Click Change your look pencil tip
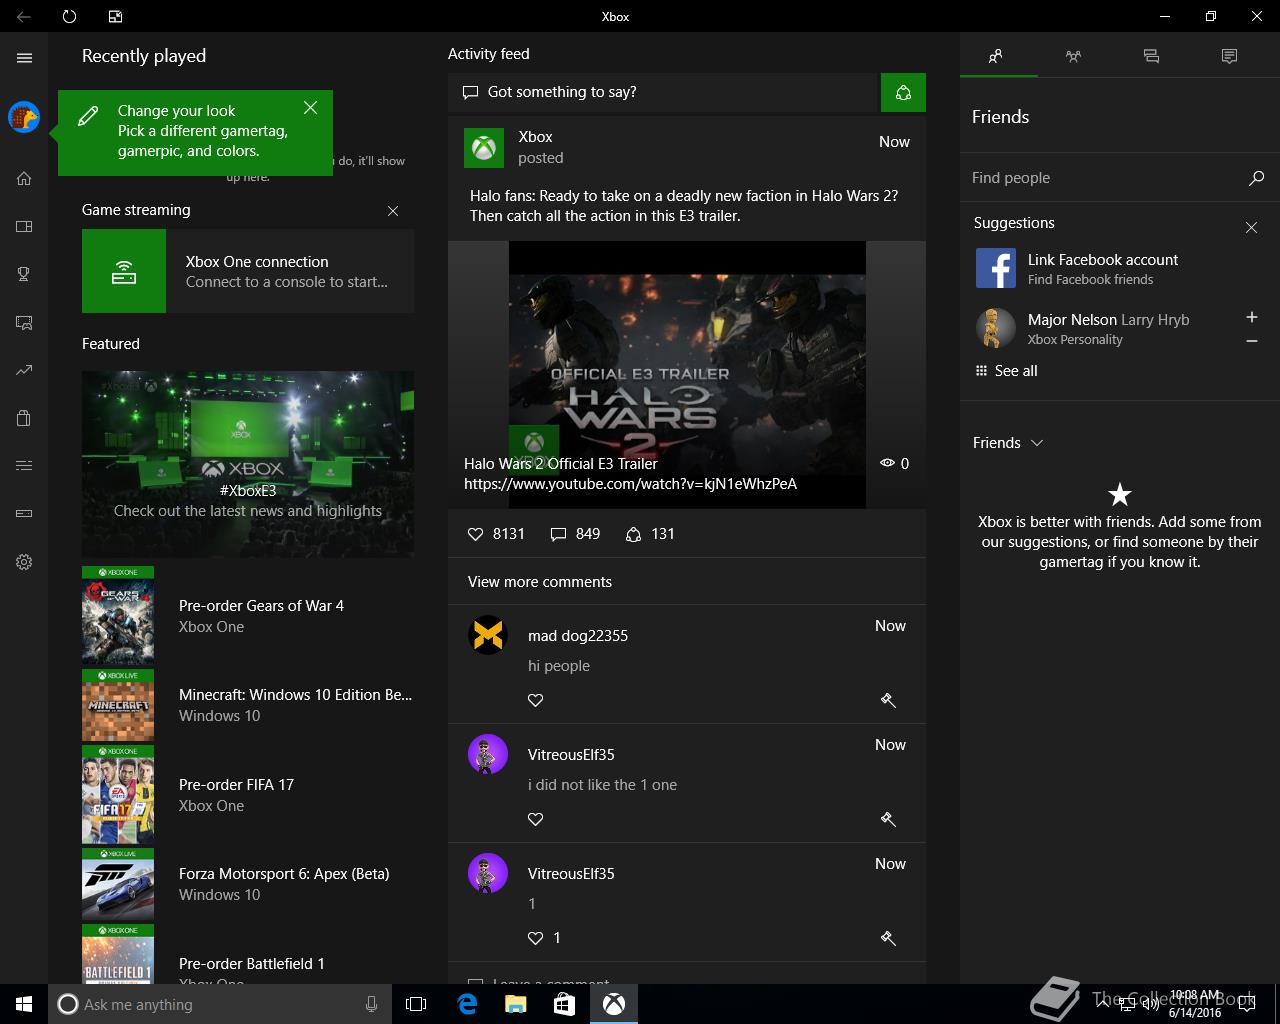This screenshot has width=1280, height=1024. coord(88,116)
